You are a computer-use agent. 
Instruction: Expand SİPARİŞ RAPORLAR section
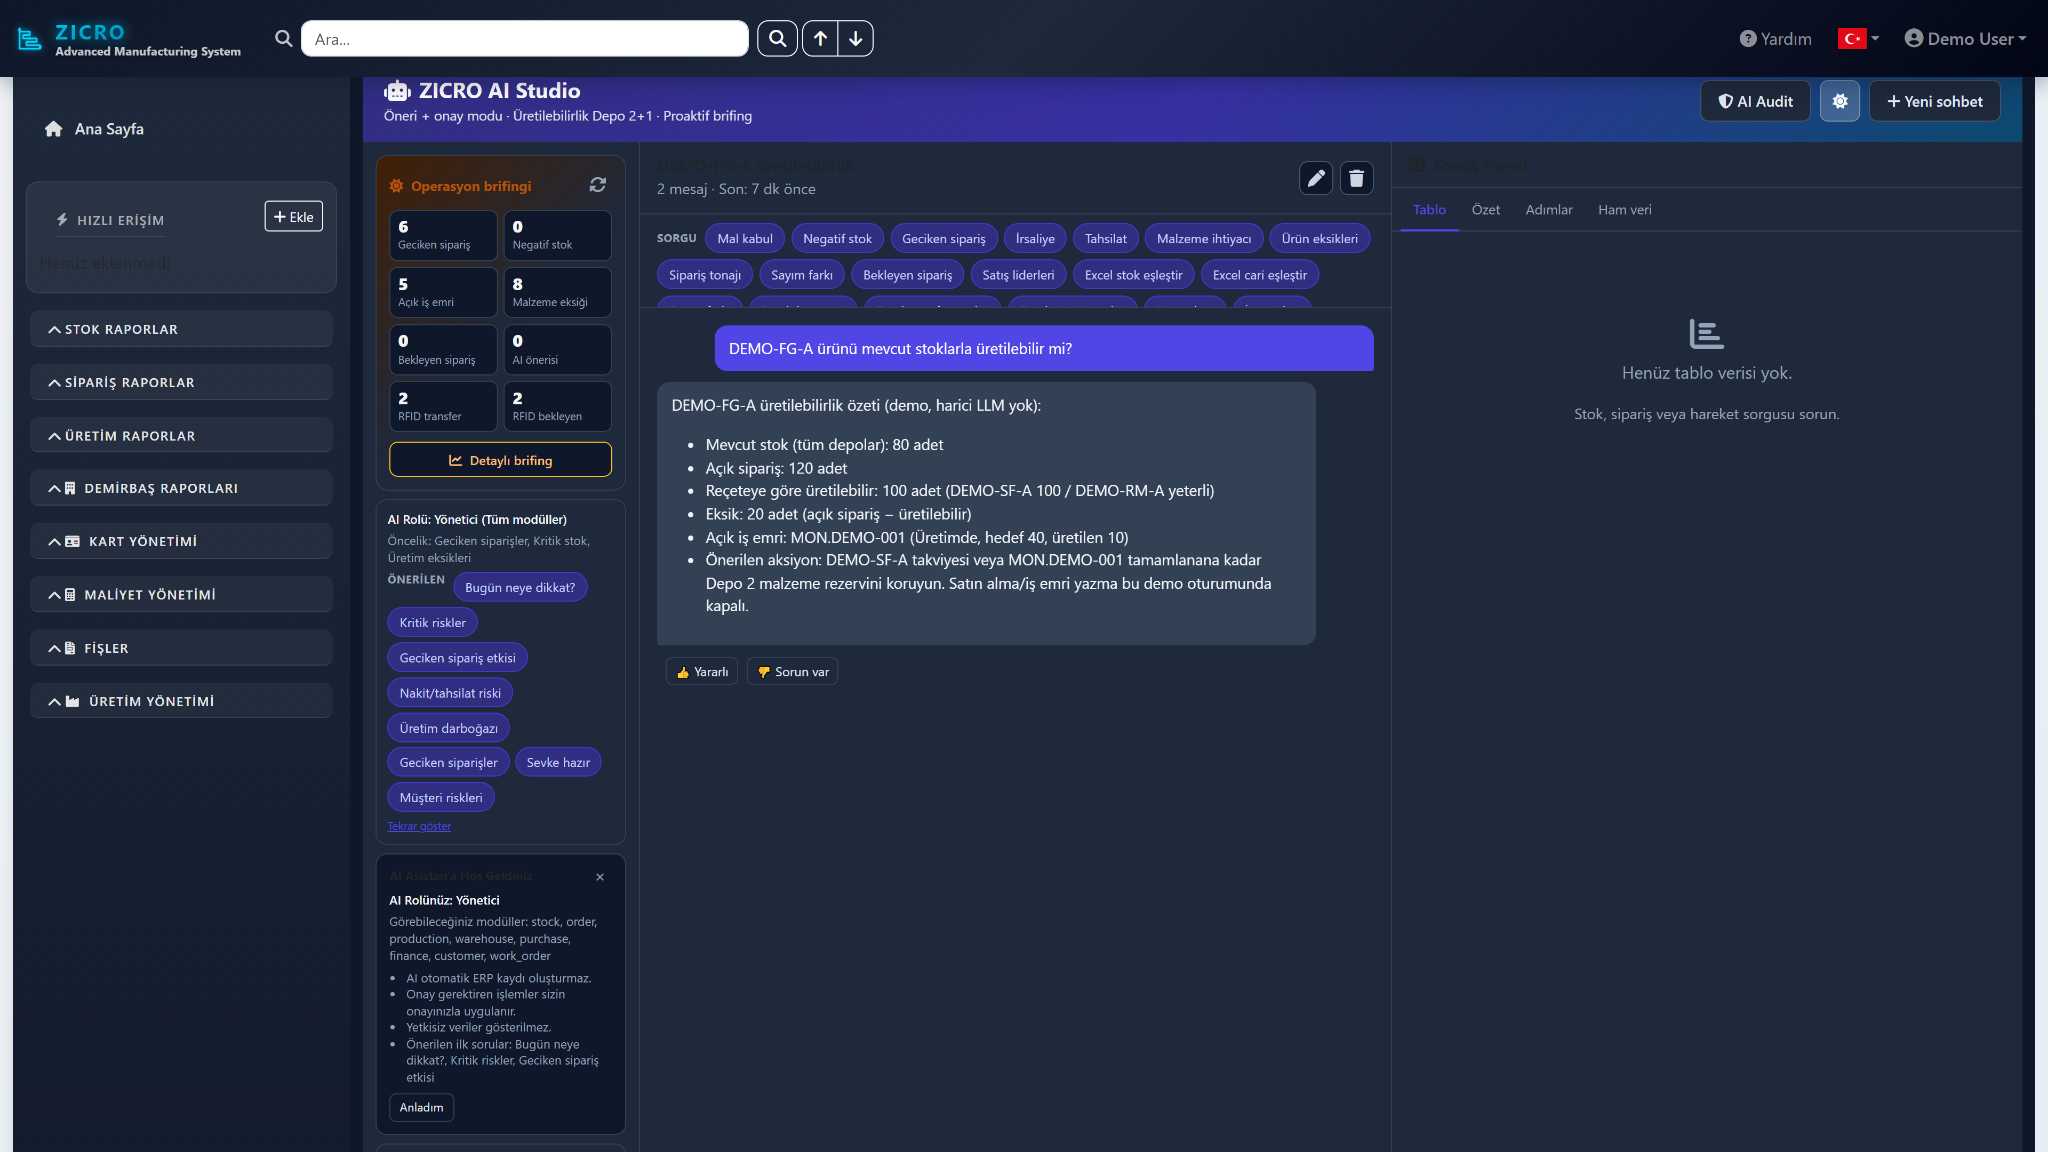[181, 382]
